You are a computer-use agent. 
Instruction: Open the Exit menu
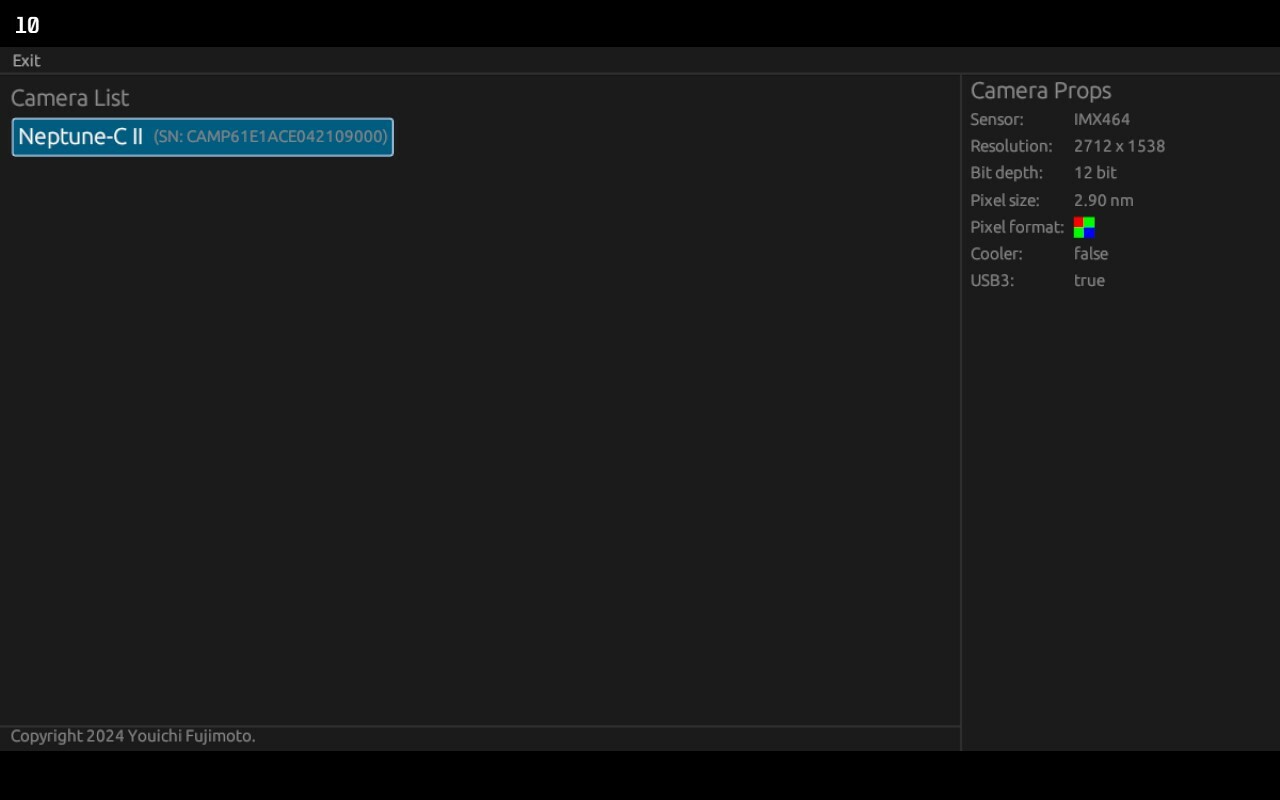click(x=25, y=61)
